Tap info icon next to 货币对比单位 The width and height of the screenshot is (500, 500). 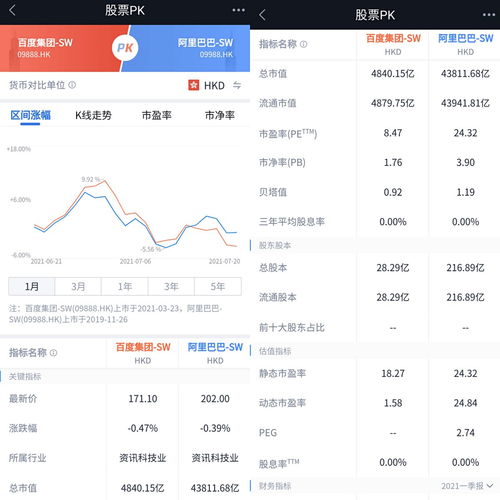coord(72,85)
